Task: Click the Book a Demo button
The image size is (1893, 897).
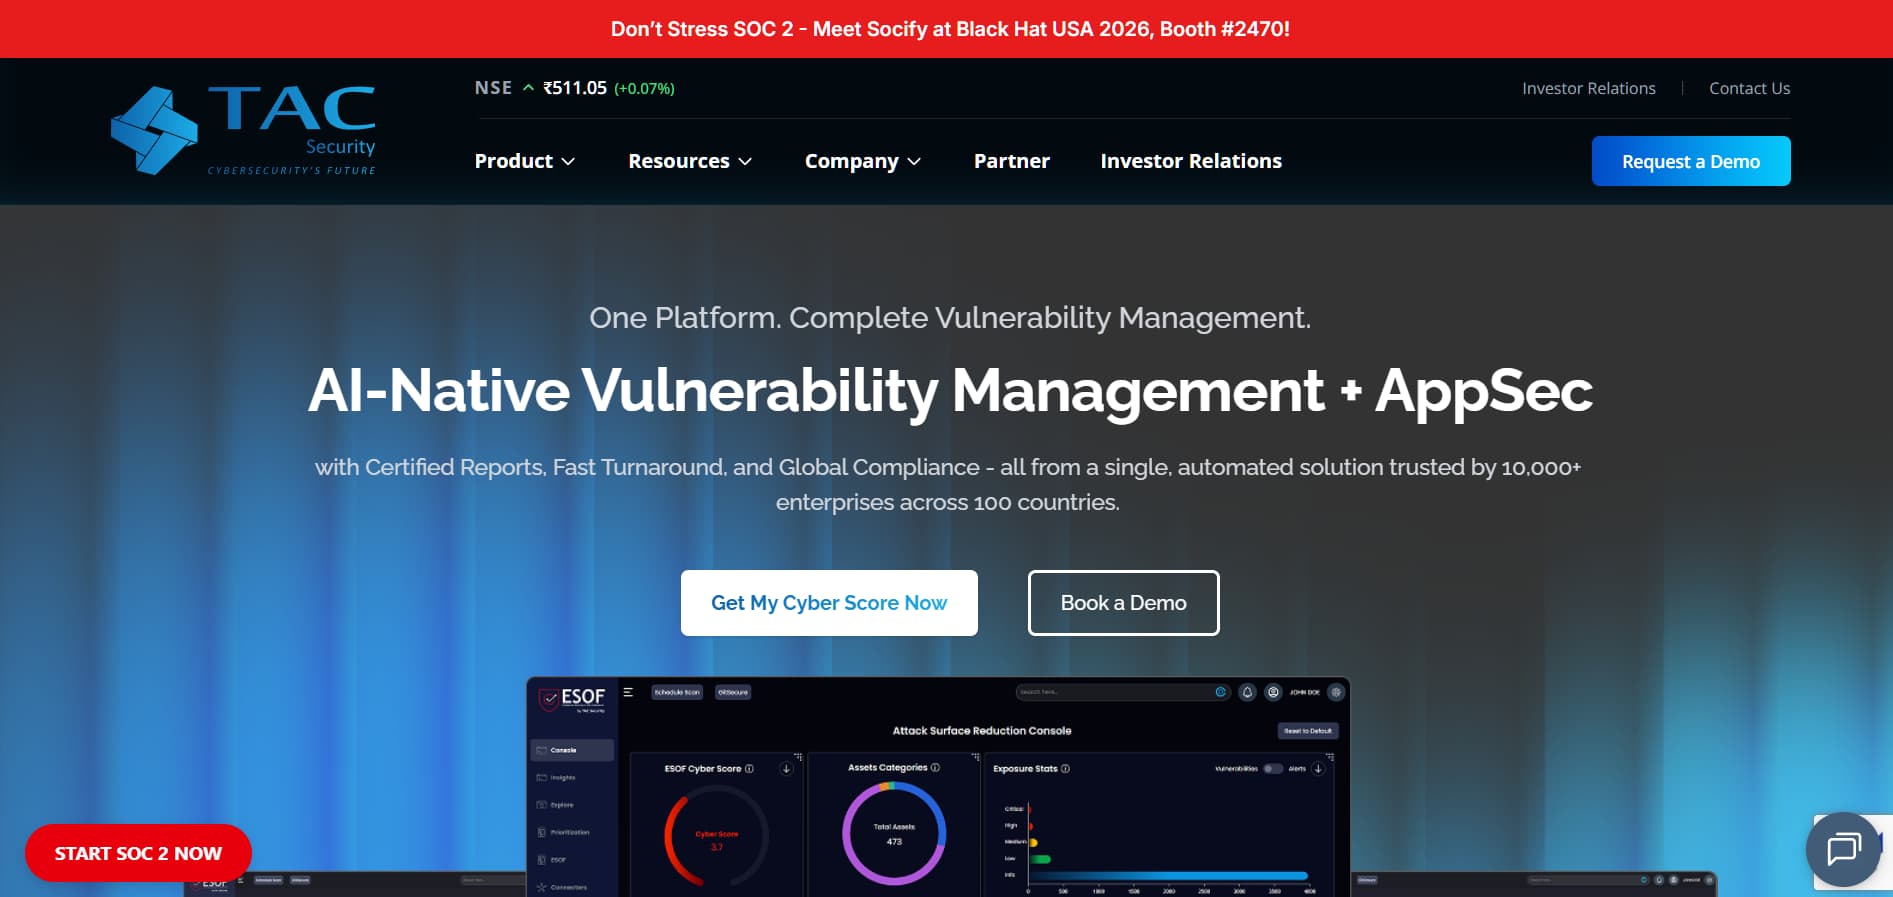Action: 1124,603
